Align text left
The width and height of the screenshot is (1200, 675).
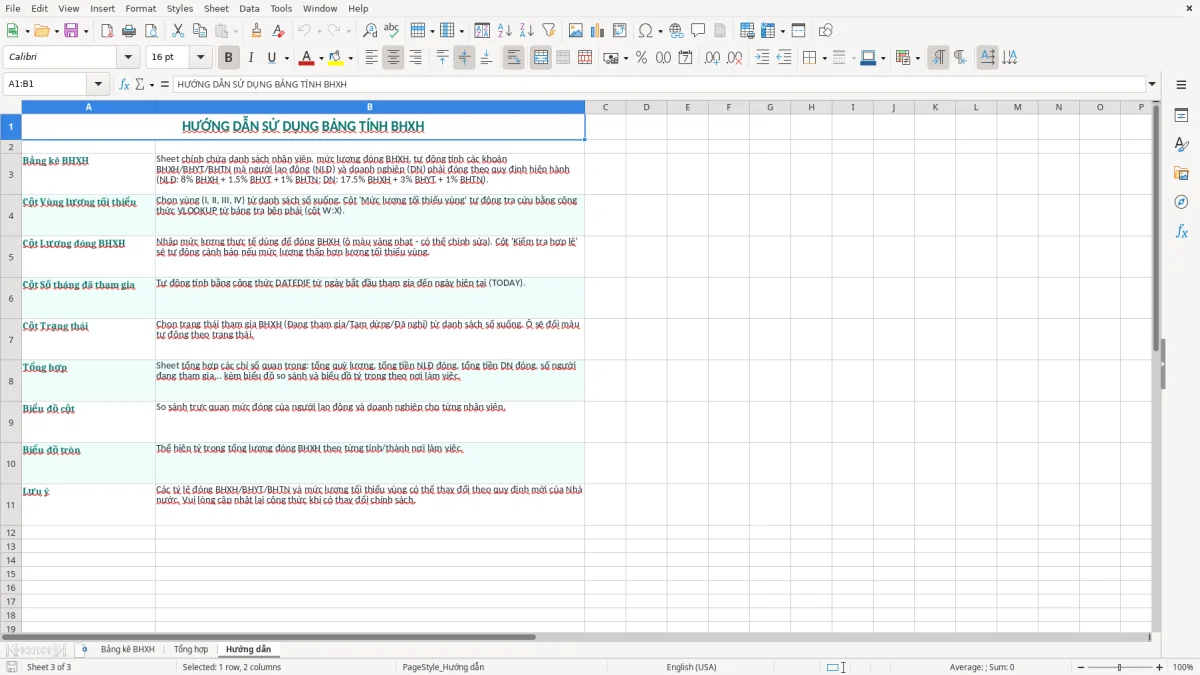[371, 58]
